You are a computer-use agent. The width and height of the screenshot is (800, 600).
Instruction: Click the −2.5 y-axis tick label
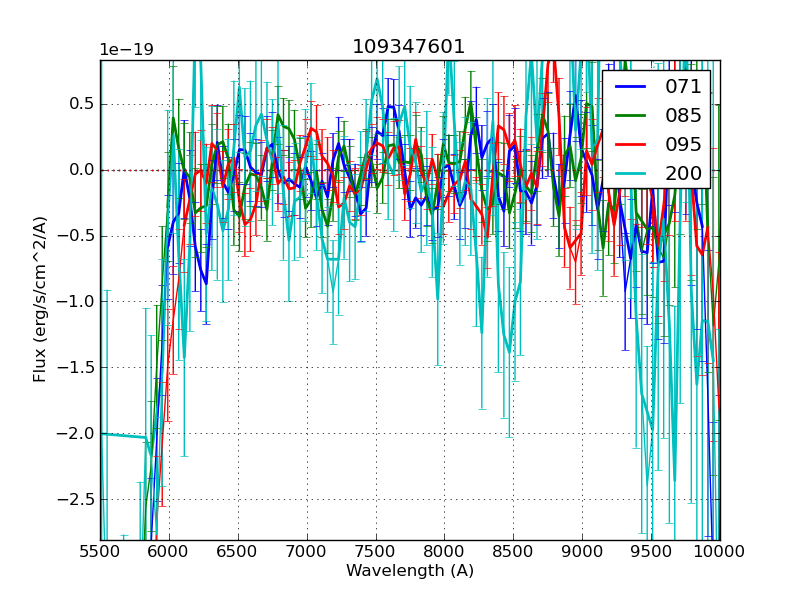tap(75, 500)
